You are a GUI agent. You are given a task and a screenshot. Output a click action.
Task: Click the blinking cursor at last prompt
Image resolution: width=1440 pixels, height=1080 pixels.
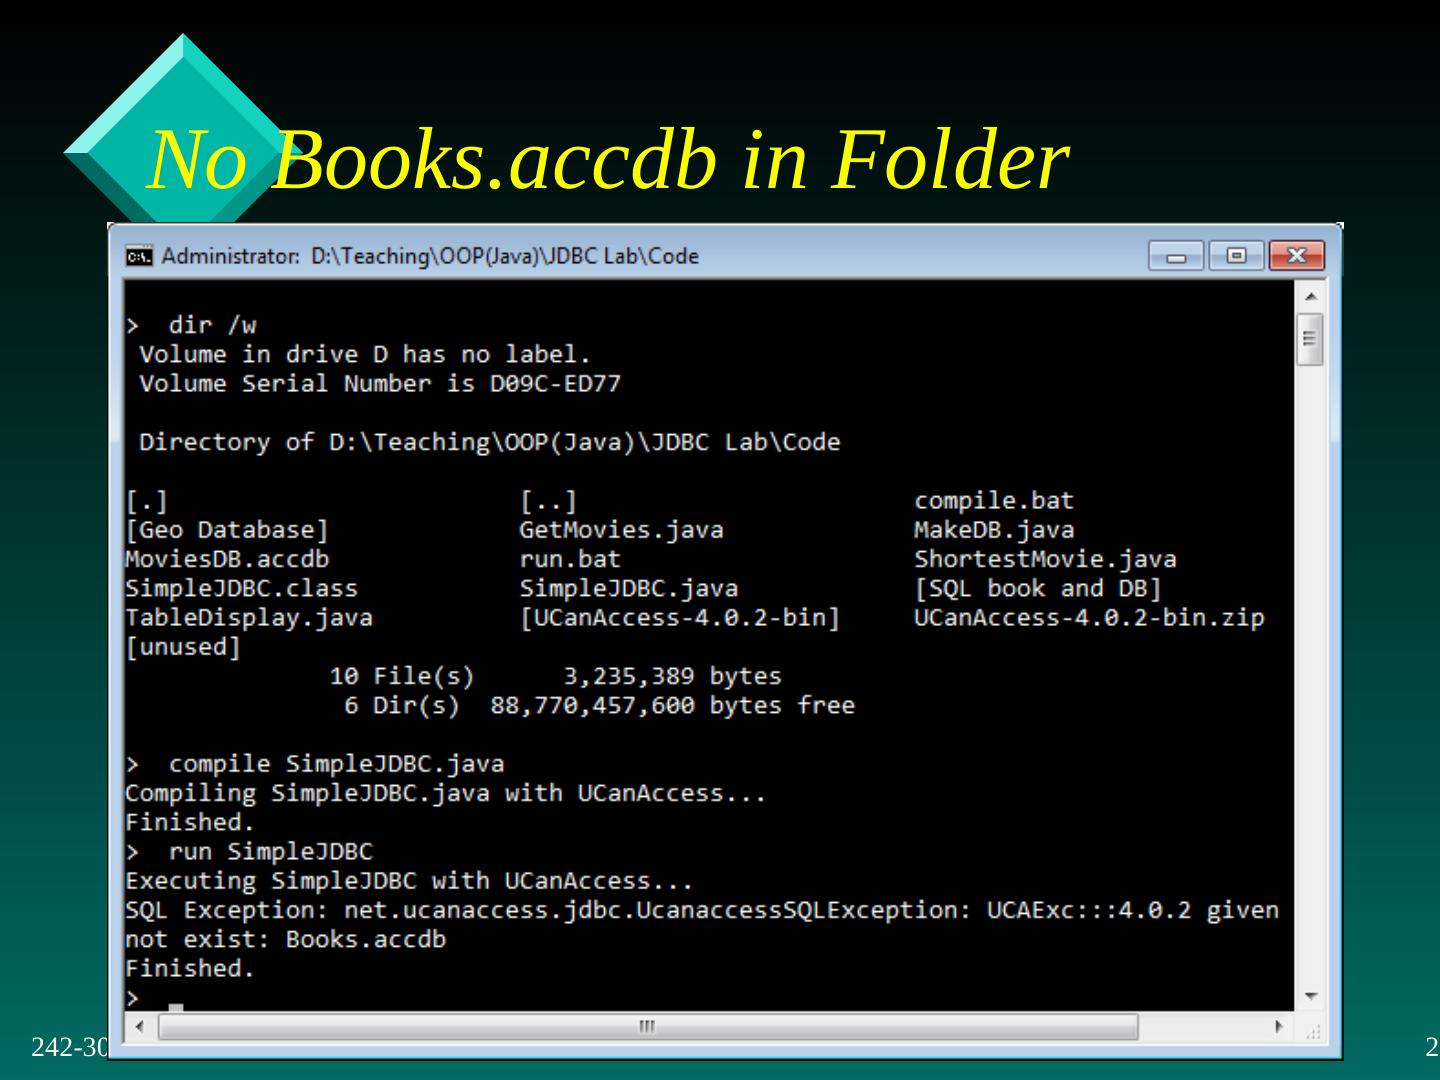click(x=176, y=1005)
